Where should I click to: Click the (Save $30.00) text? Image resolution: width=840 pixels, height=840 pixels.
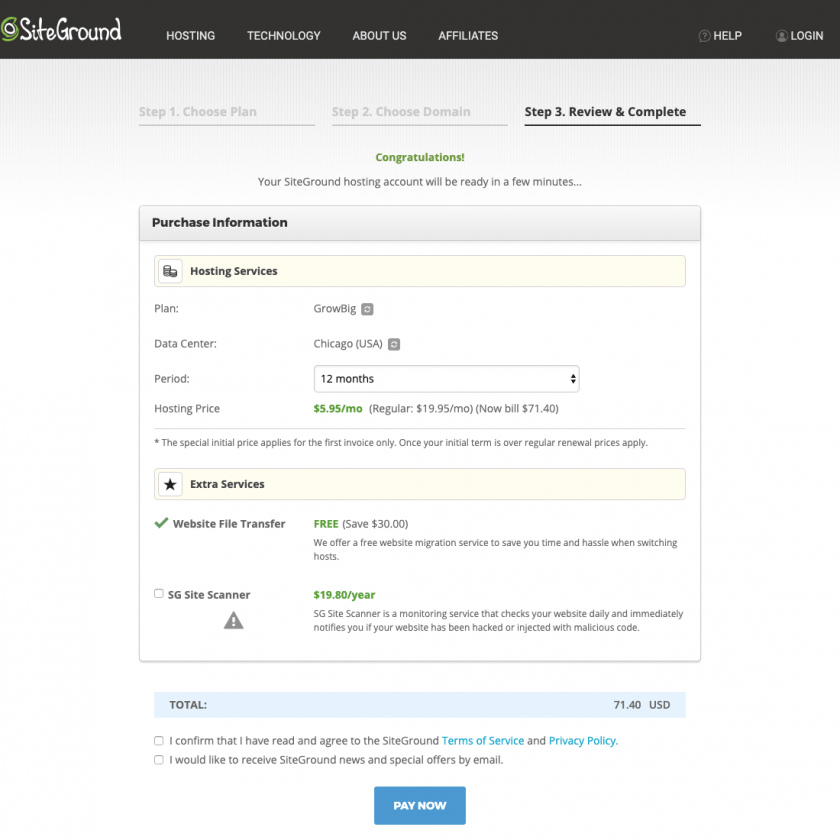point(375,524)
